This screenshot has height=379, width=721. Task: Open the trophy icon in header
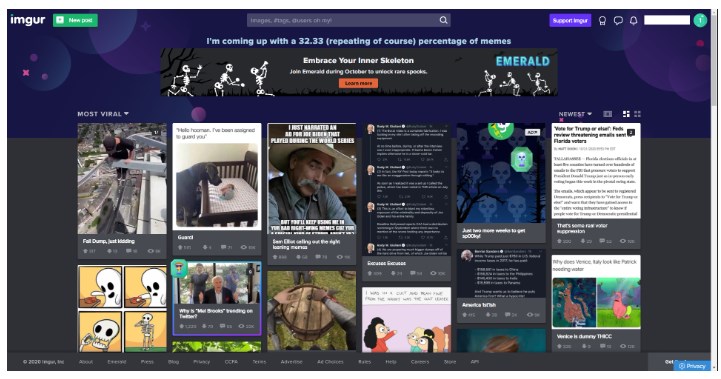tap(602, 21)
